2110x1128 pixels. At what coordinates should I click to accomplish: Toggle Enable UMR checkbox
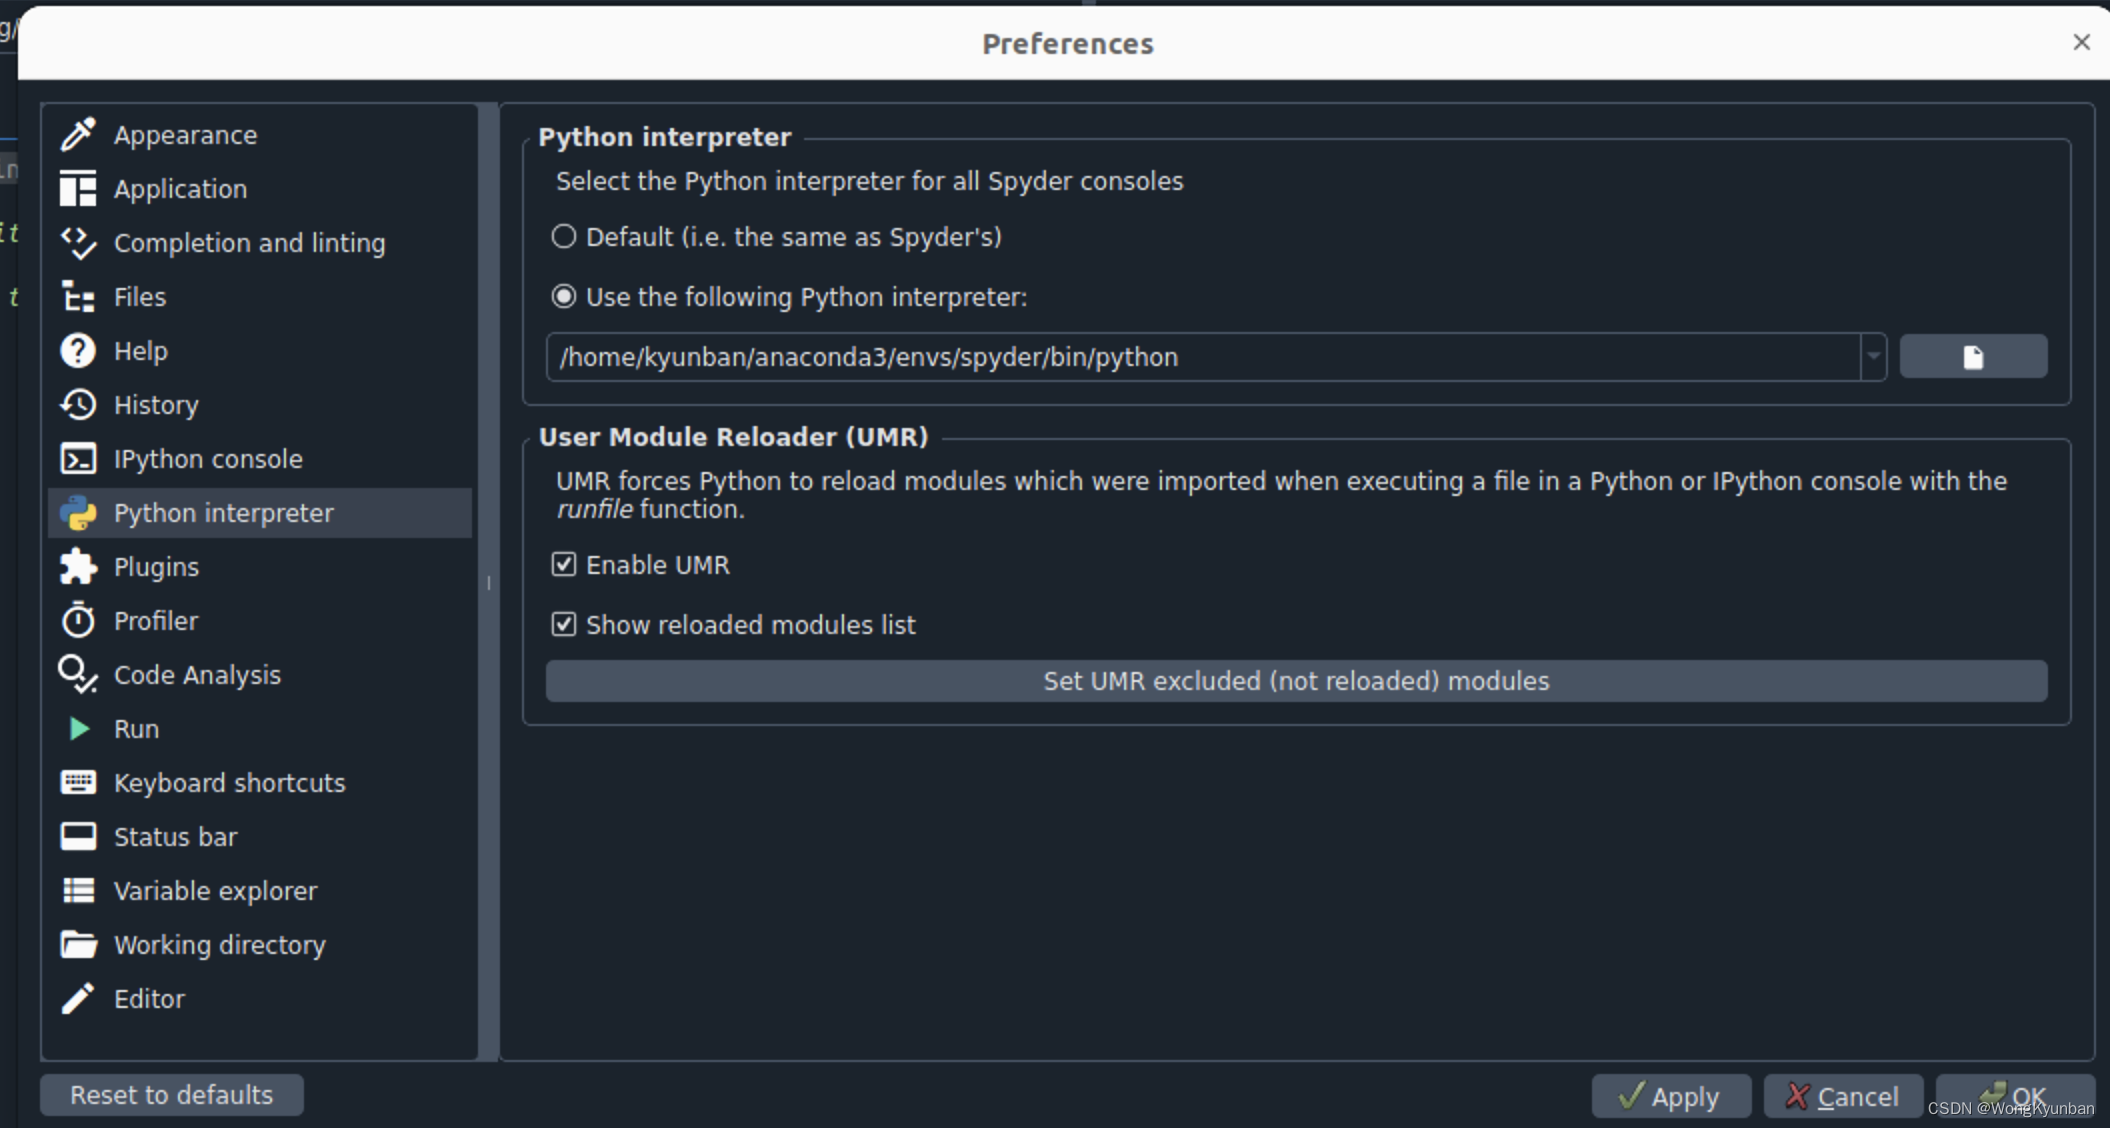click(564, 565)
